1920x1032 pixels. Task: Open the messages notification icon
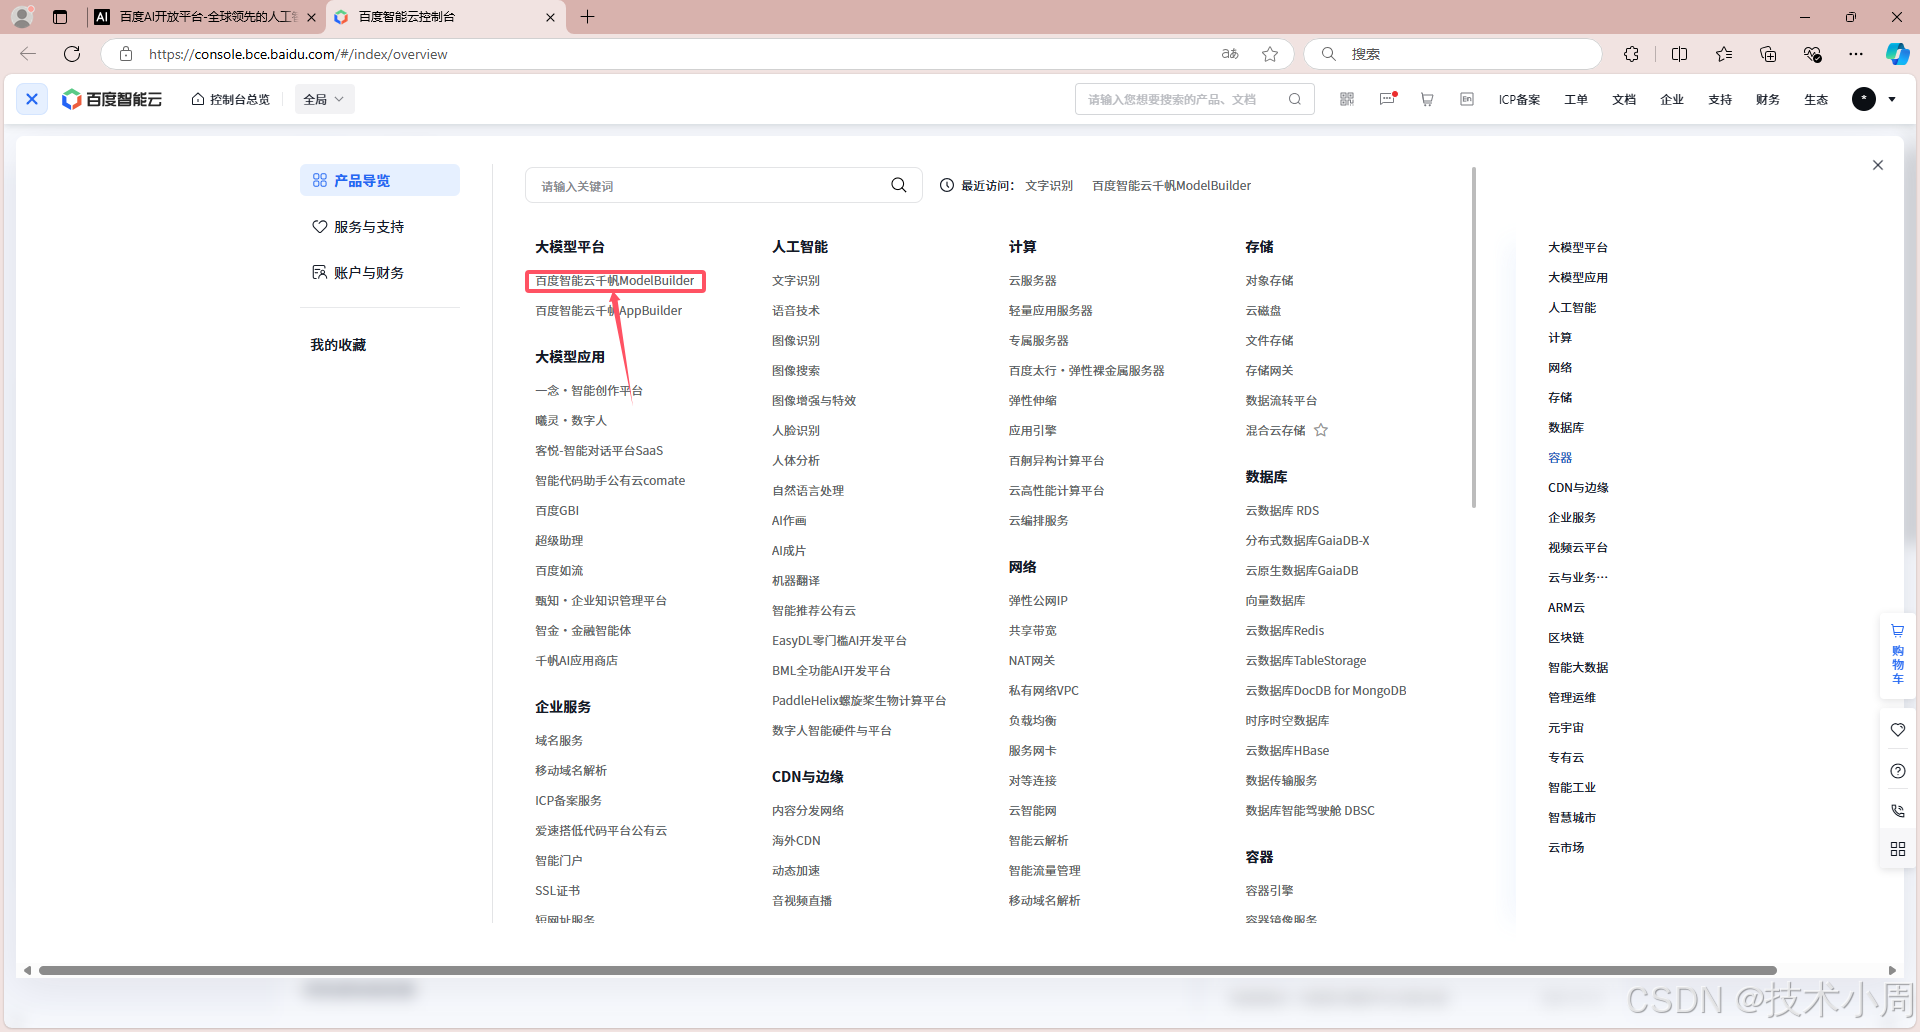[1387, 99]
